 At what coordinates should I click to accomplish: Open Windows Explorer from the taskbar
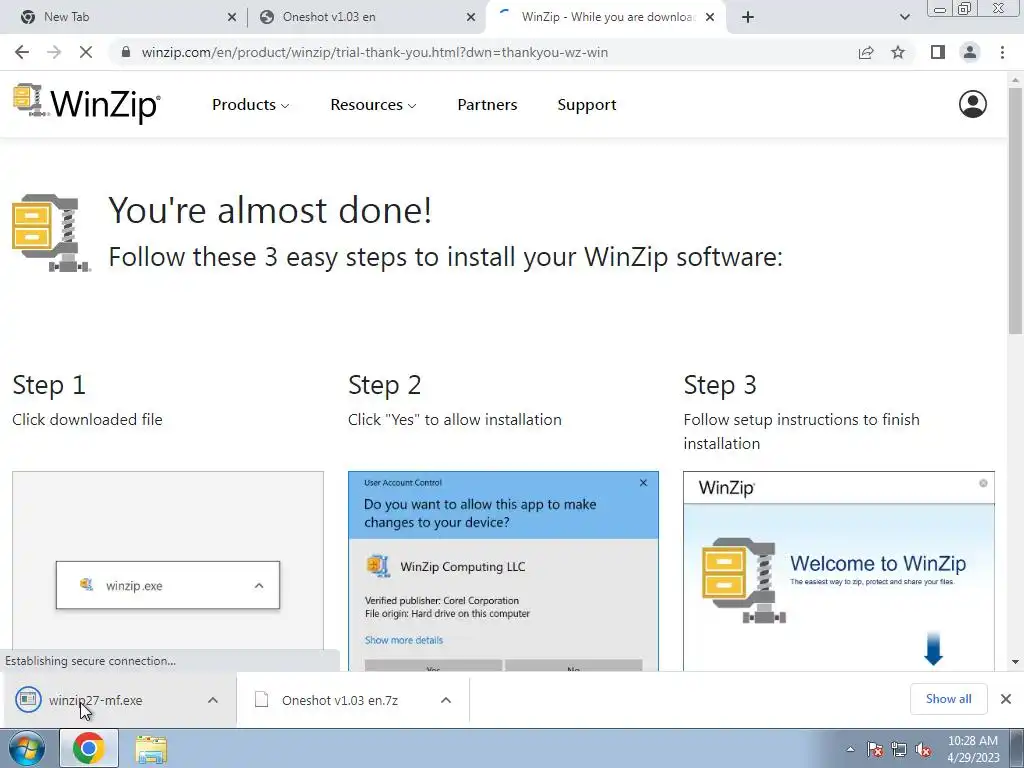[x=151, y=748]
